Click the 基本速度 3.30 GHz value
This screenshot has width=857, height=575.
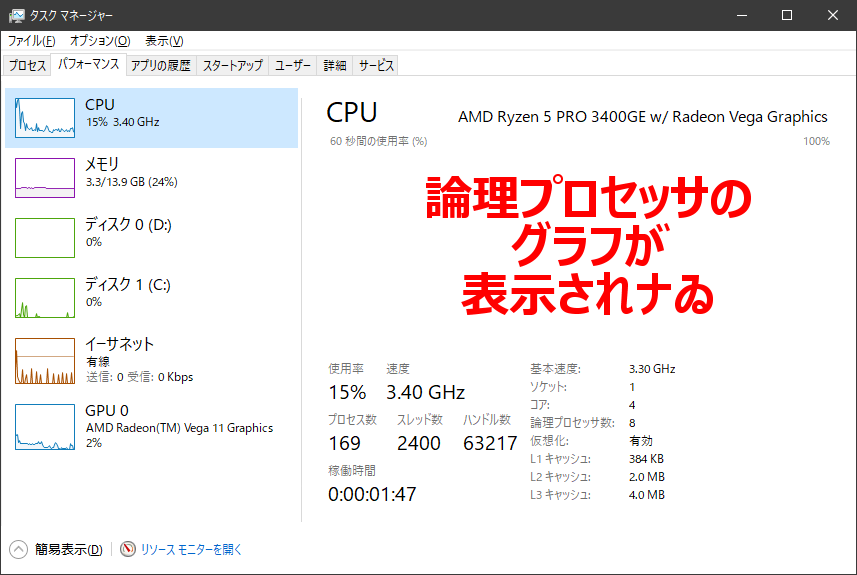[651, 369]
